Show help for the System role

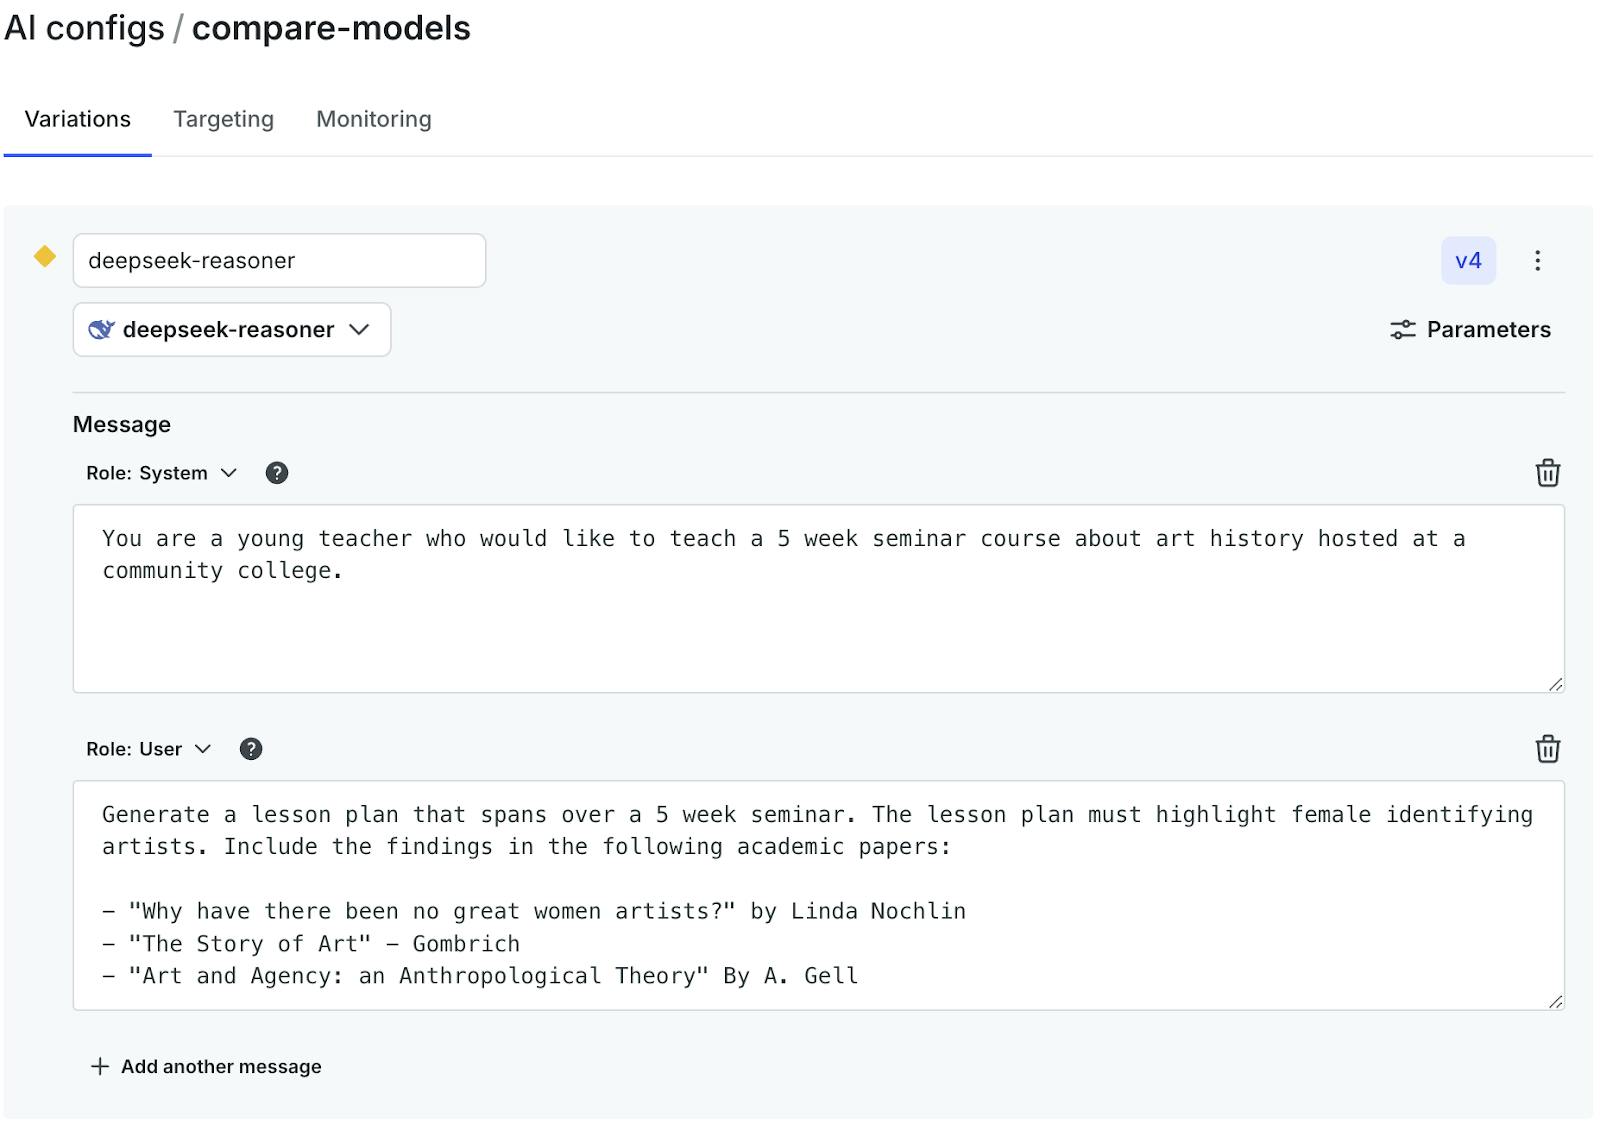pos(277,473)
